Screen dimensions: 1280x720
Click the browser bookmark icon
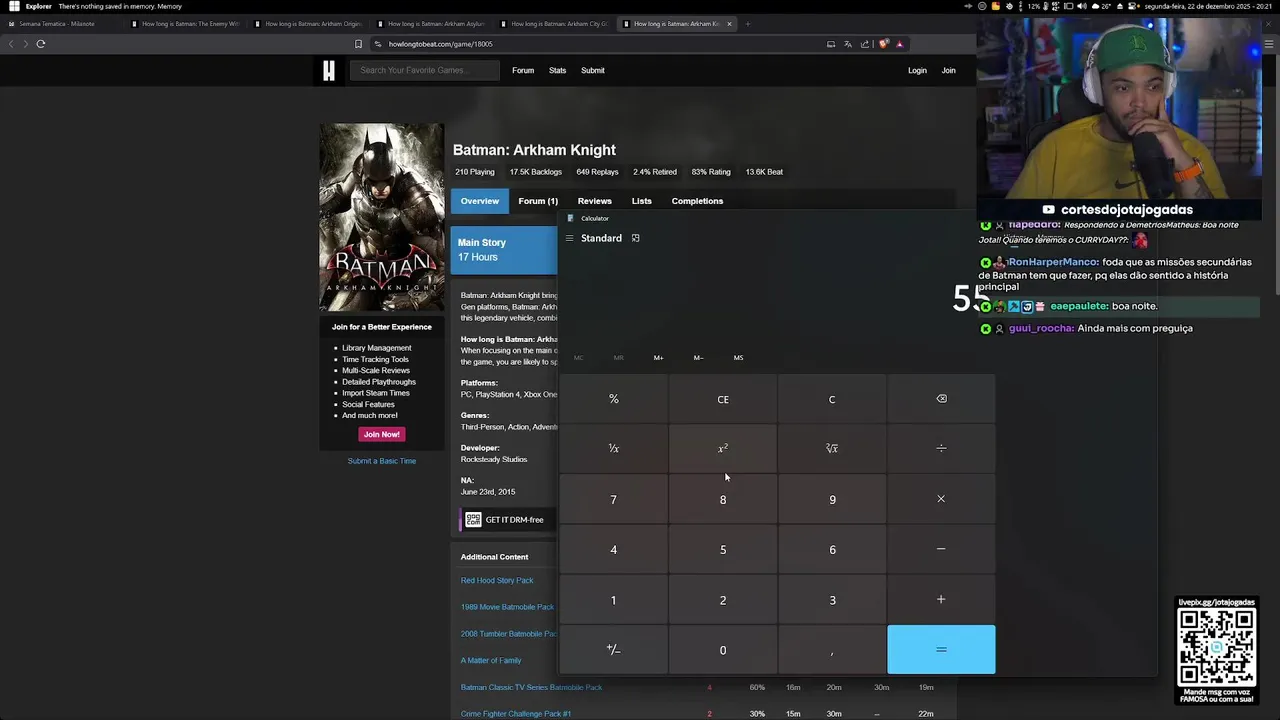coord(358,44)
